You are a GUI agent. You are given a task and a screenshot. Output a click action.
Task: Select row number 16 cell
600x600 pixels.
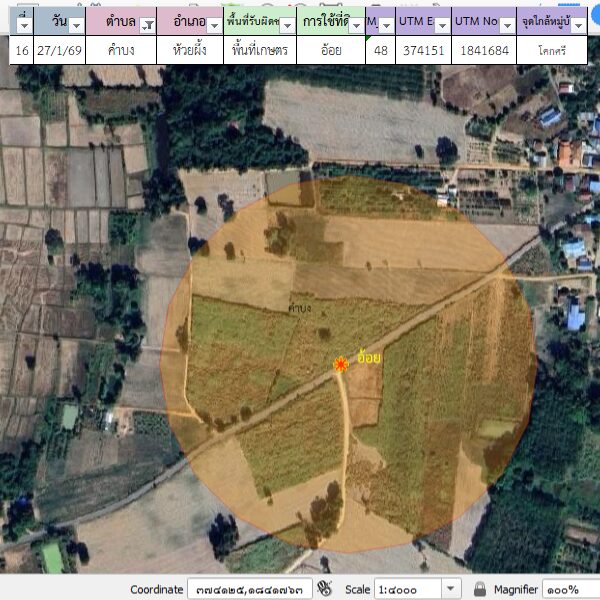tap(21, 50)
